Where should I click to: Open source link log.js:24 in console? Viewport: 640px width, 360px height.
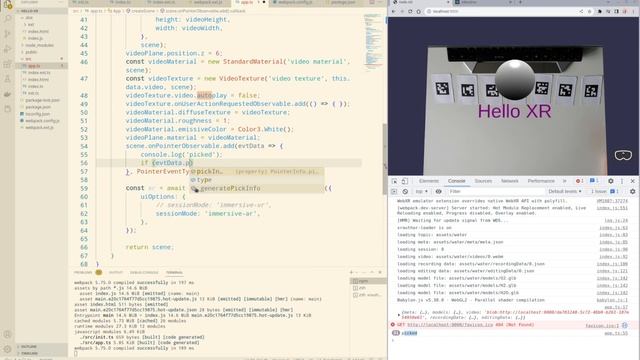point(616,220)
